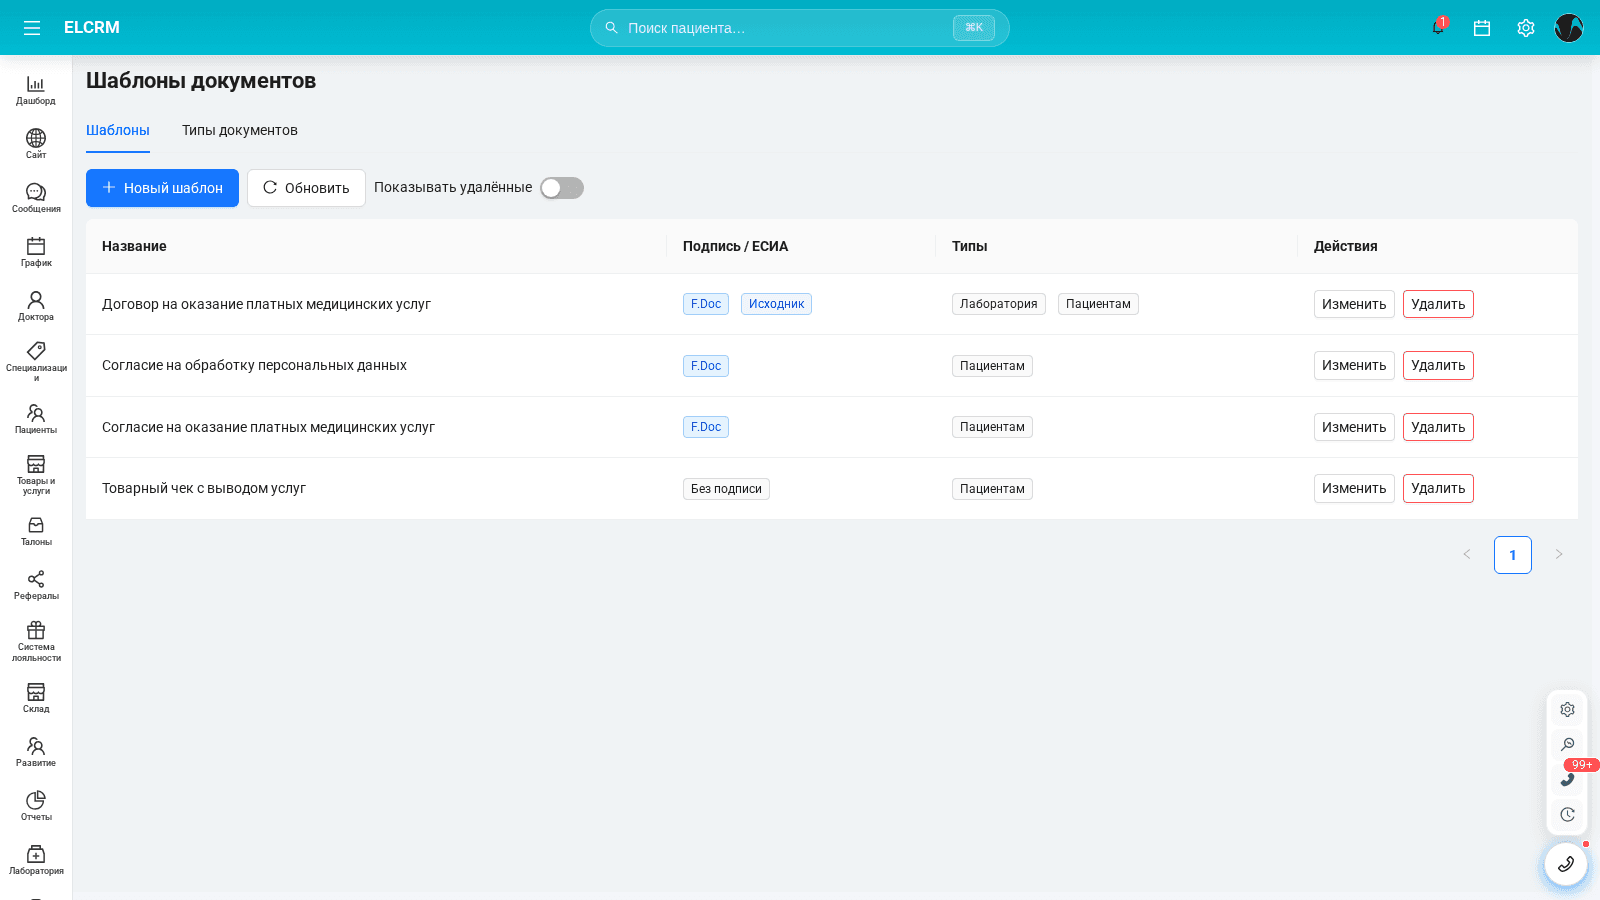Click Удалить for Товарный чек
The height and width of the screenshot is (900, 1600).
(x=1438, y=488)
